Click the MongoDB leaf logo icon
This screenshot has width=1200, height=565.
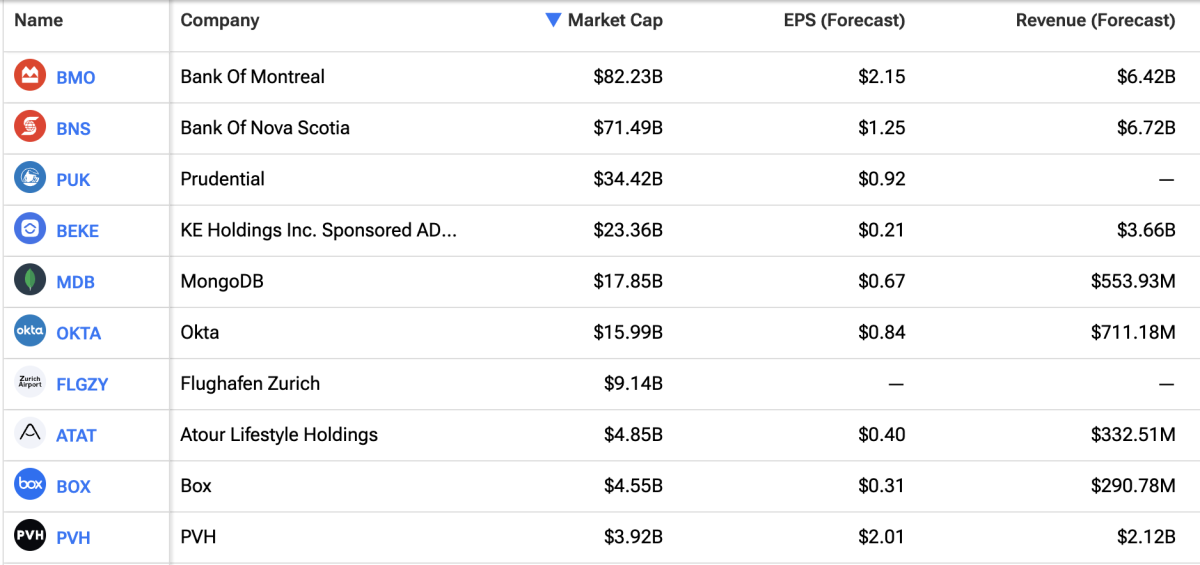pyautogui.click(x=30, y=281)
